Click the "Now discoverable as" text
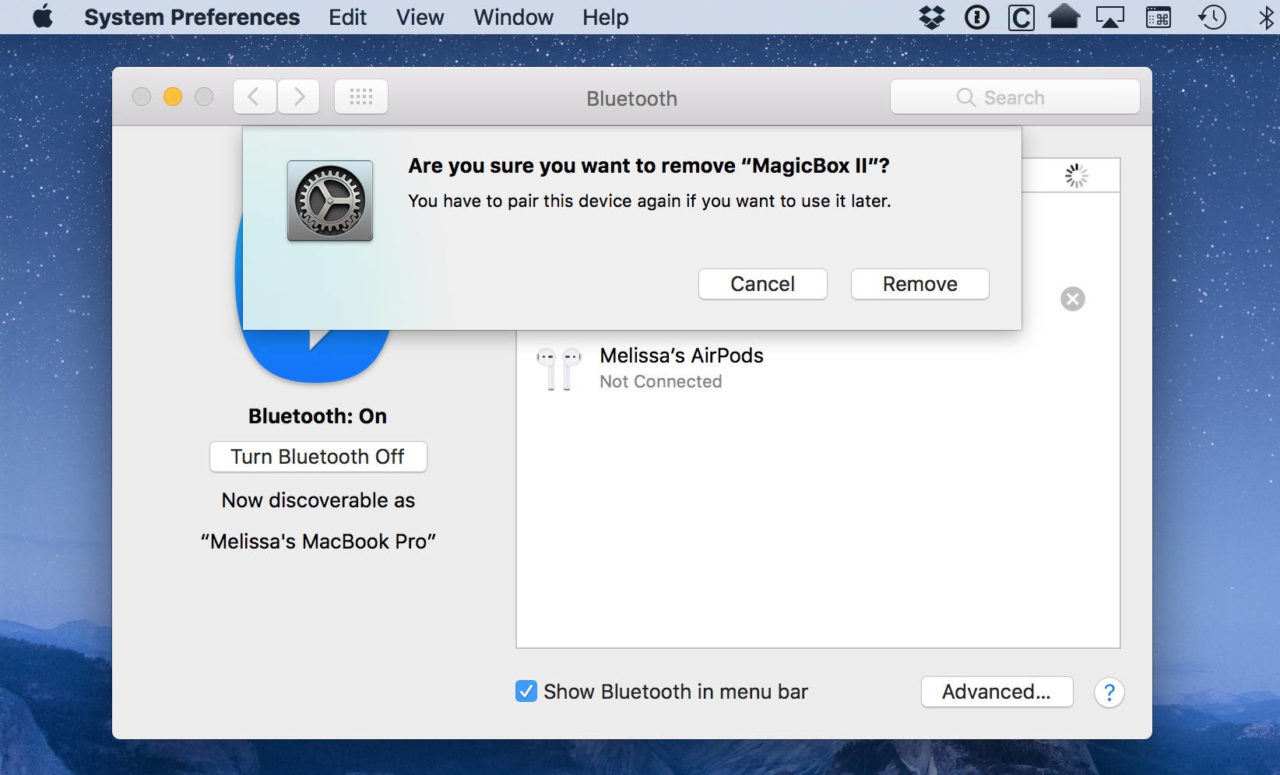 318,500
